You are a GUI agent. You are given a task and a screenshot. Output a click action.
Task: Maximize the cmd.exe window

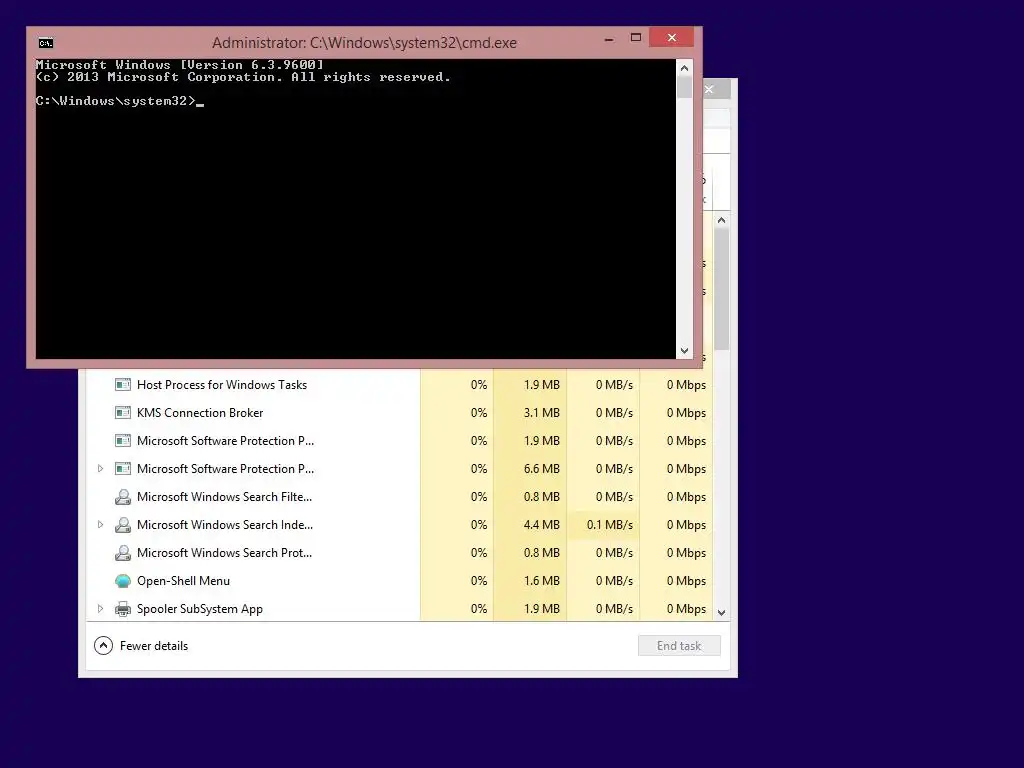635,38
